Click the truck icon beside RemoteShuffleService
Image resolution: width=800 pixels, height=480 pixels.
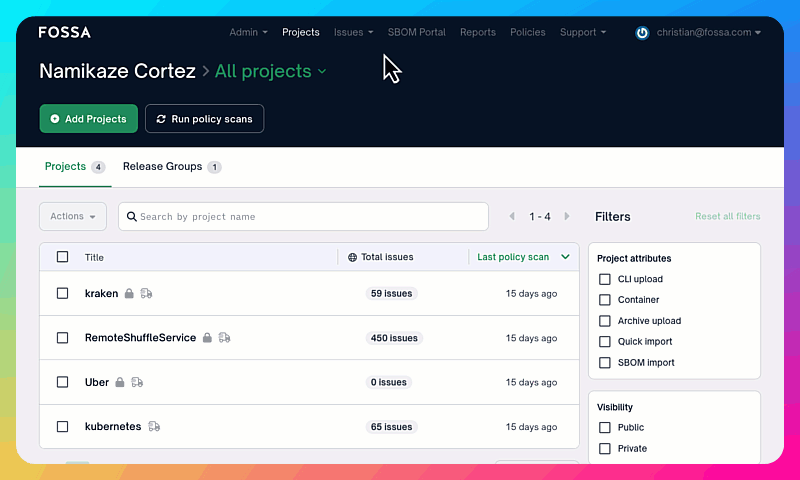224,338
